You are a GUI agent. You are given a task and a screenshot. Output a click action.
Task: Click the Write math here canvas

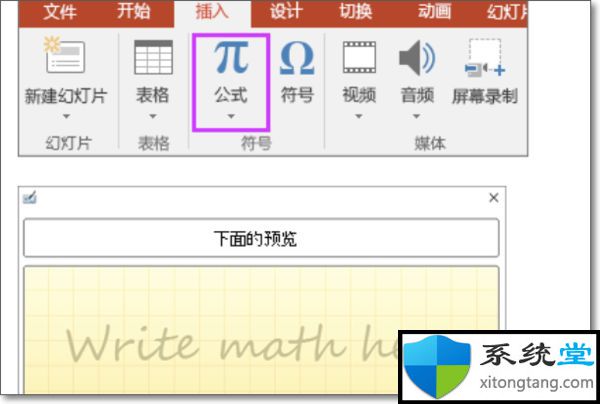(261, 331)
